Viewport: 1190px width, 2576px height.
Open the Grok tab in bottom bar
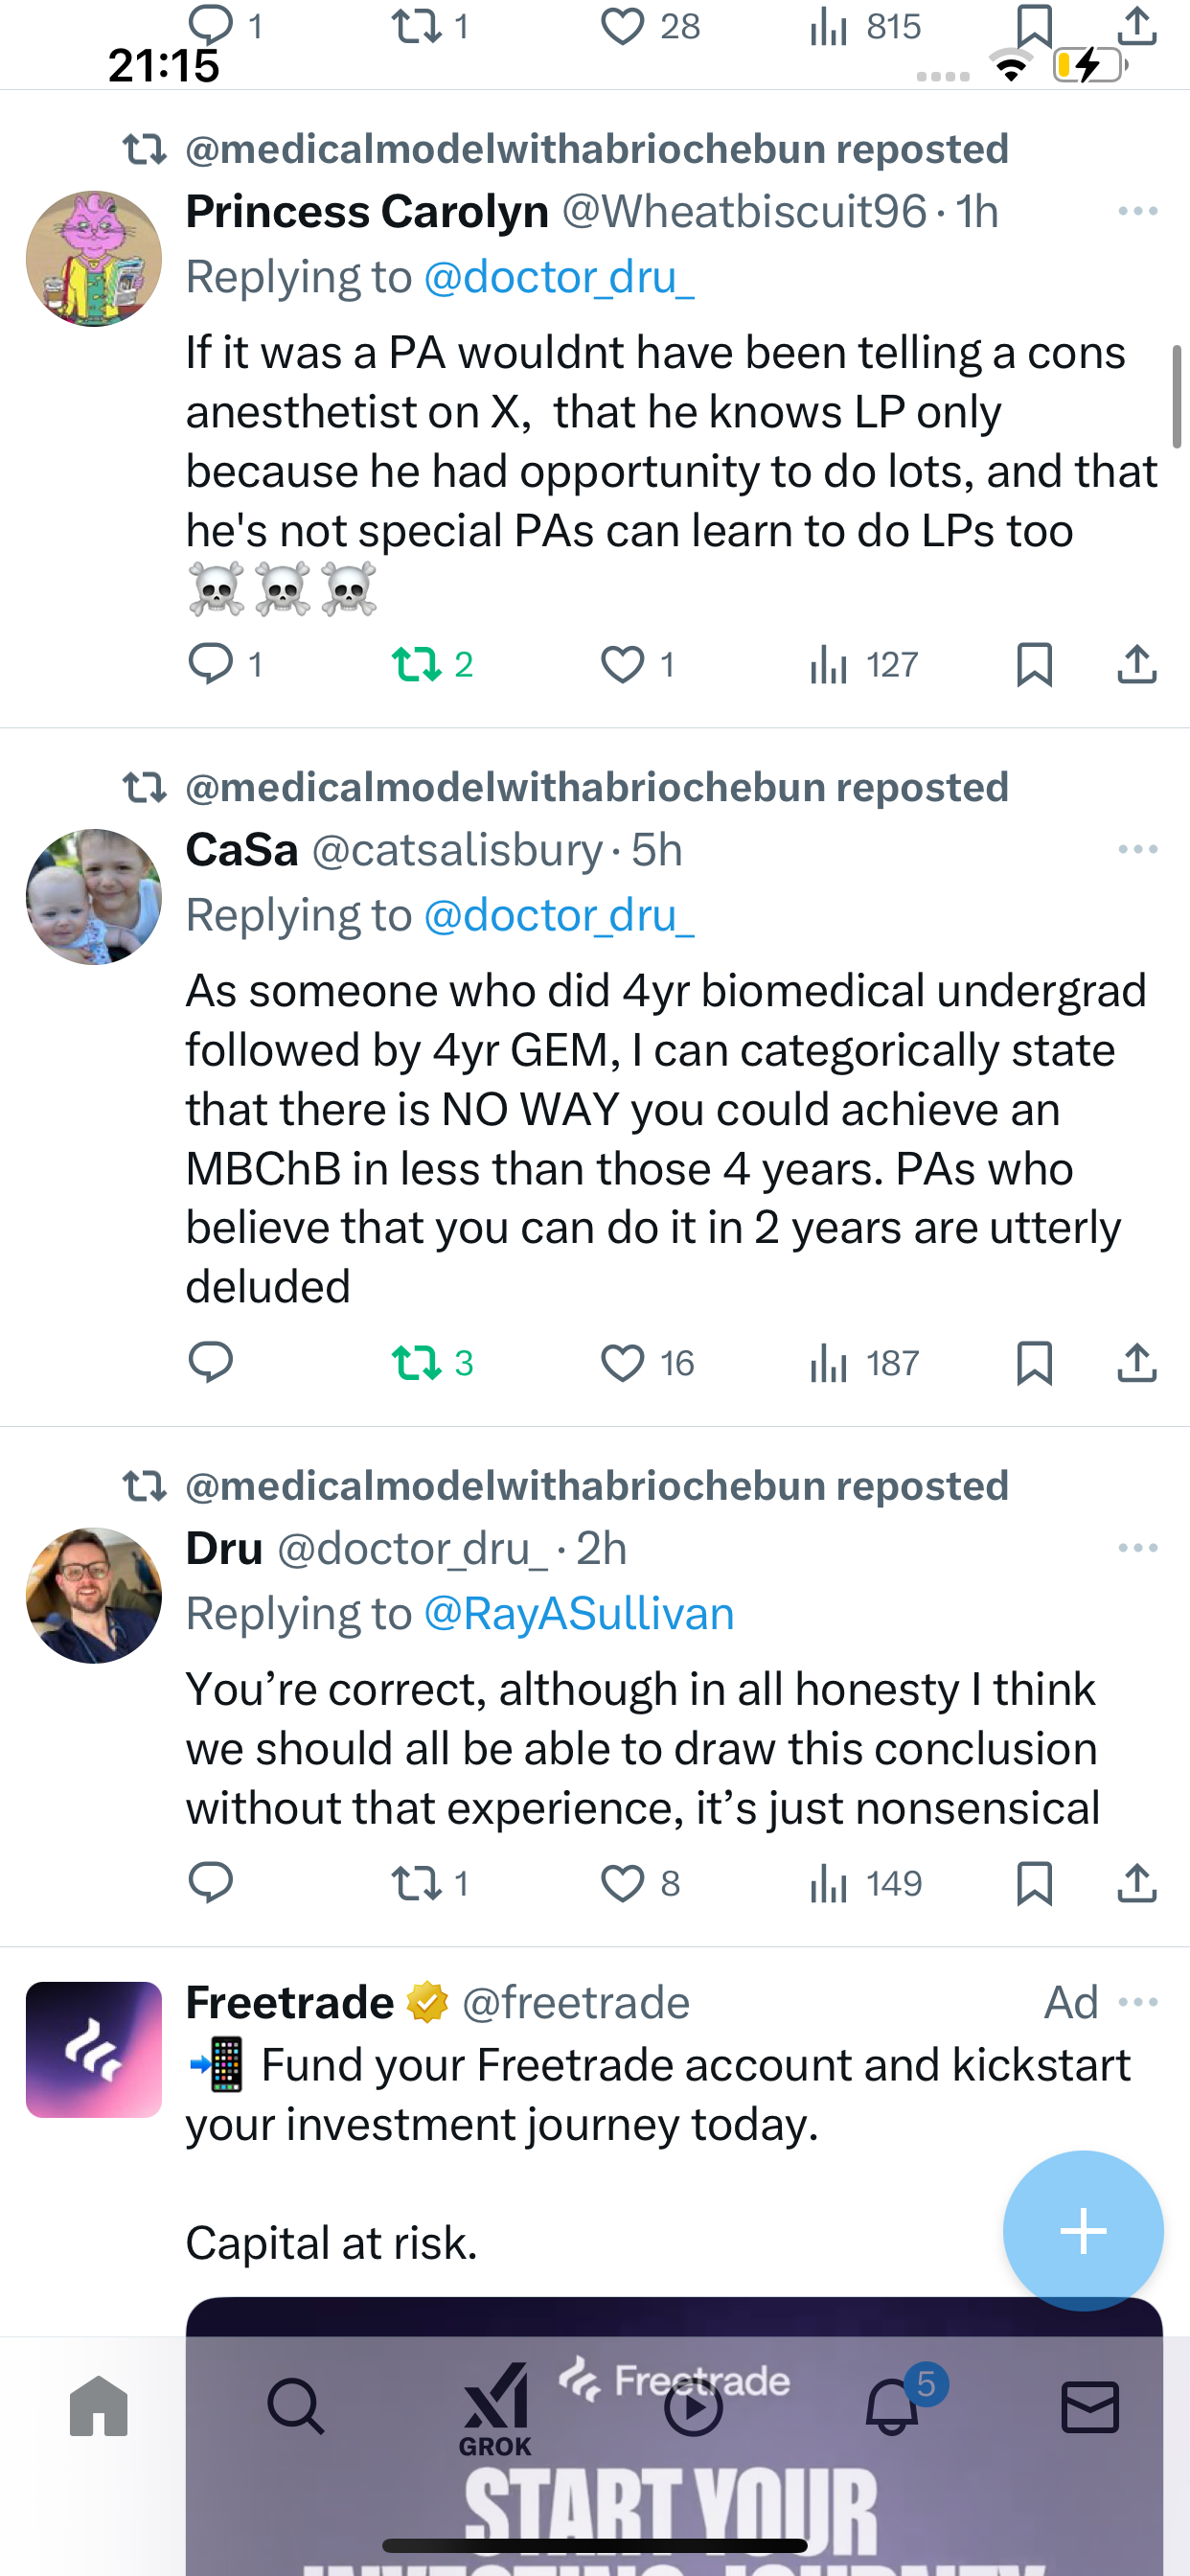[495, 2408]
